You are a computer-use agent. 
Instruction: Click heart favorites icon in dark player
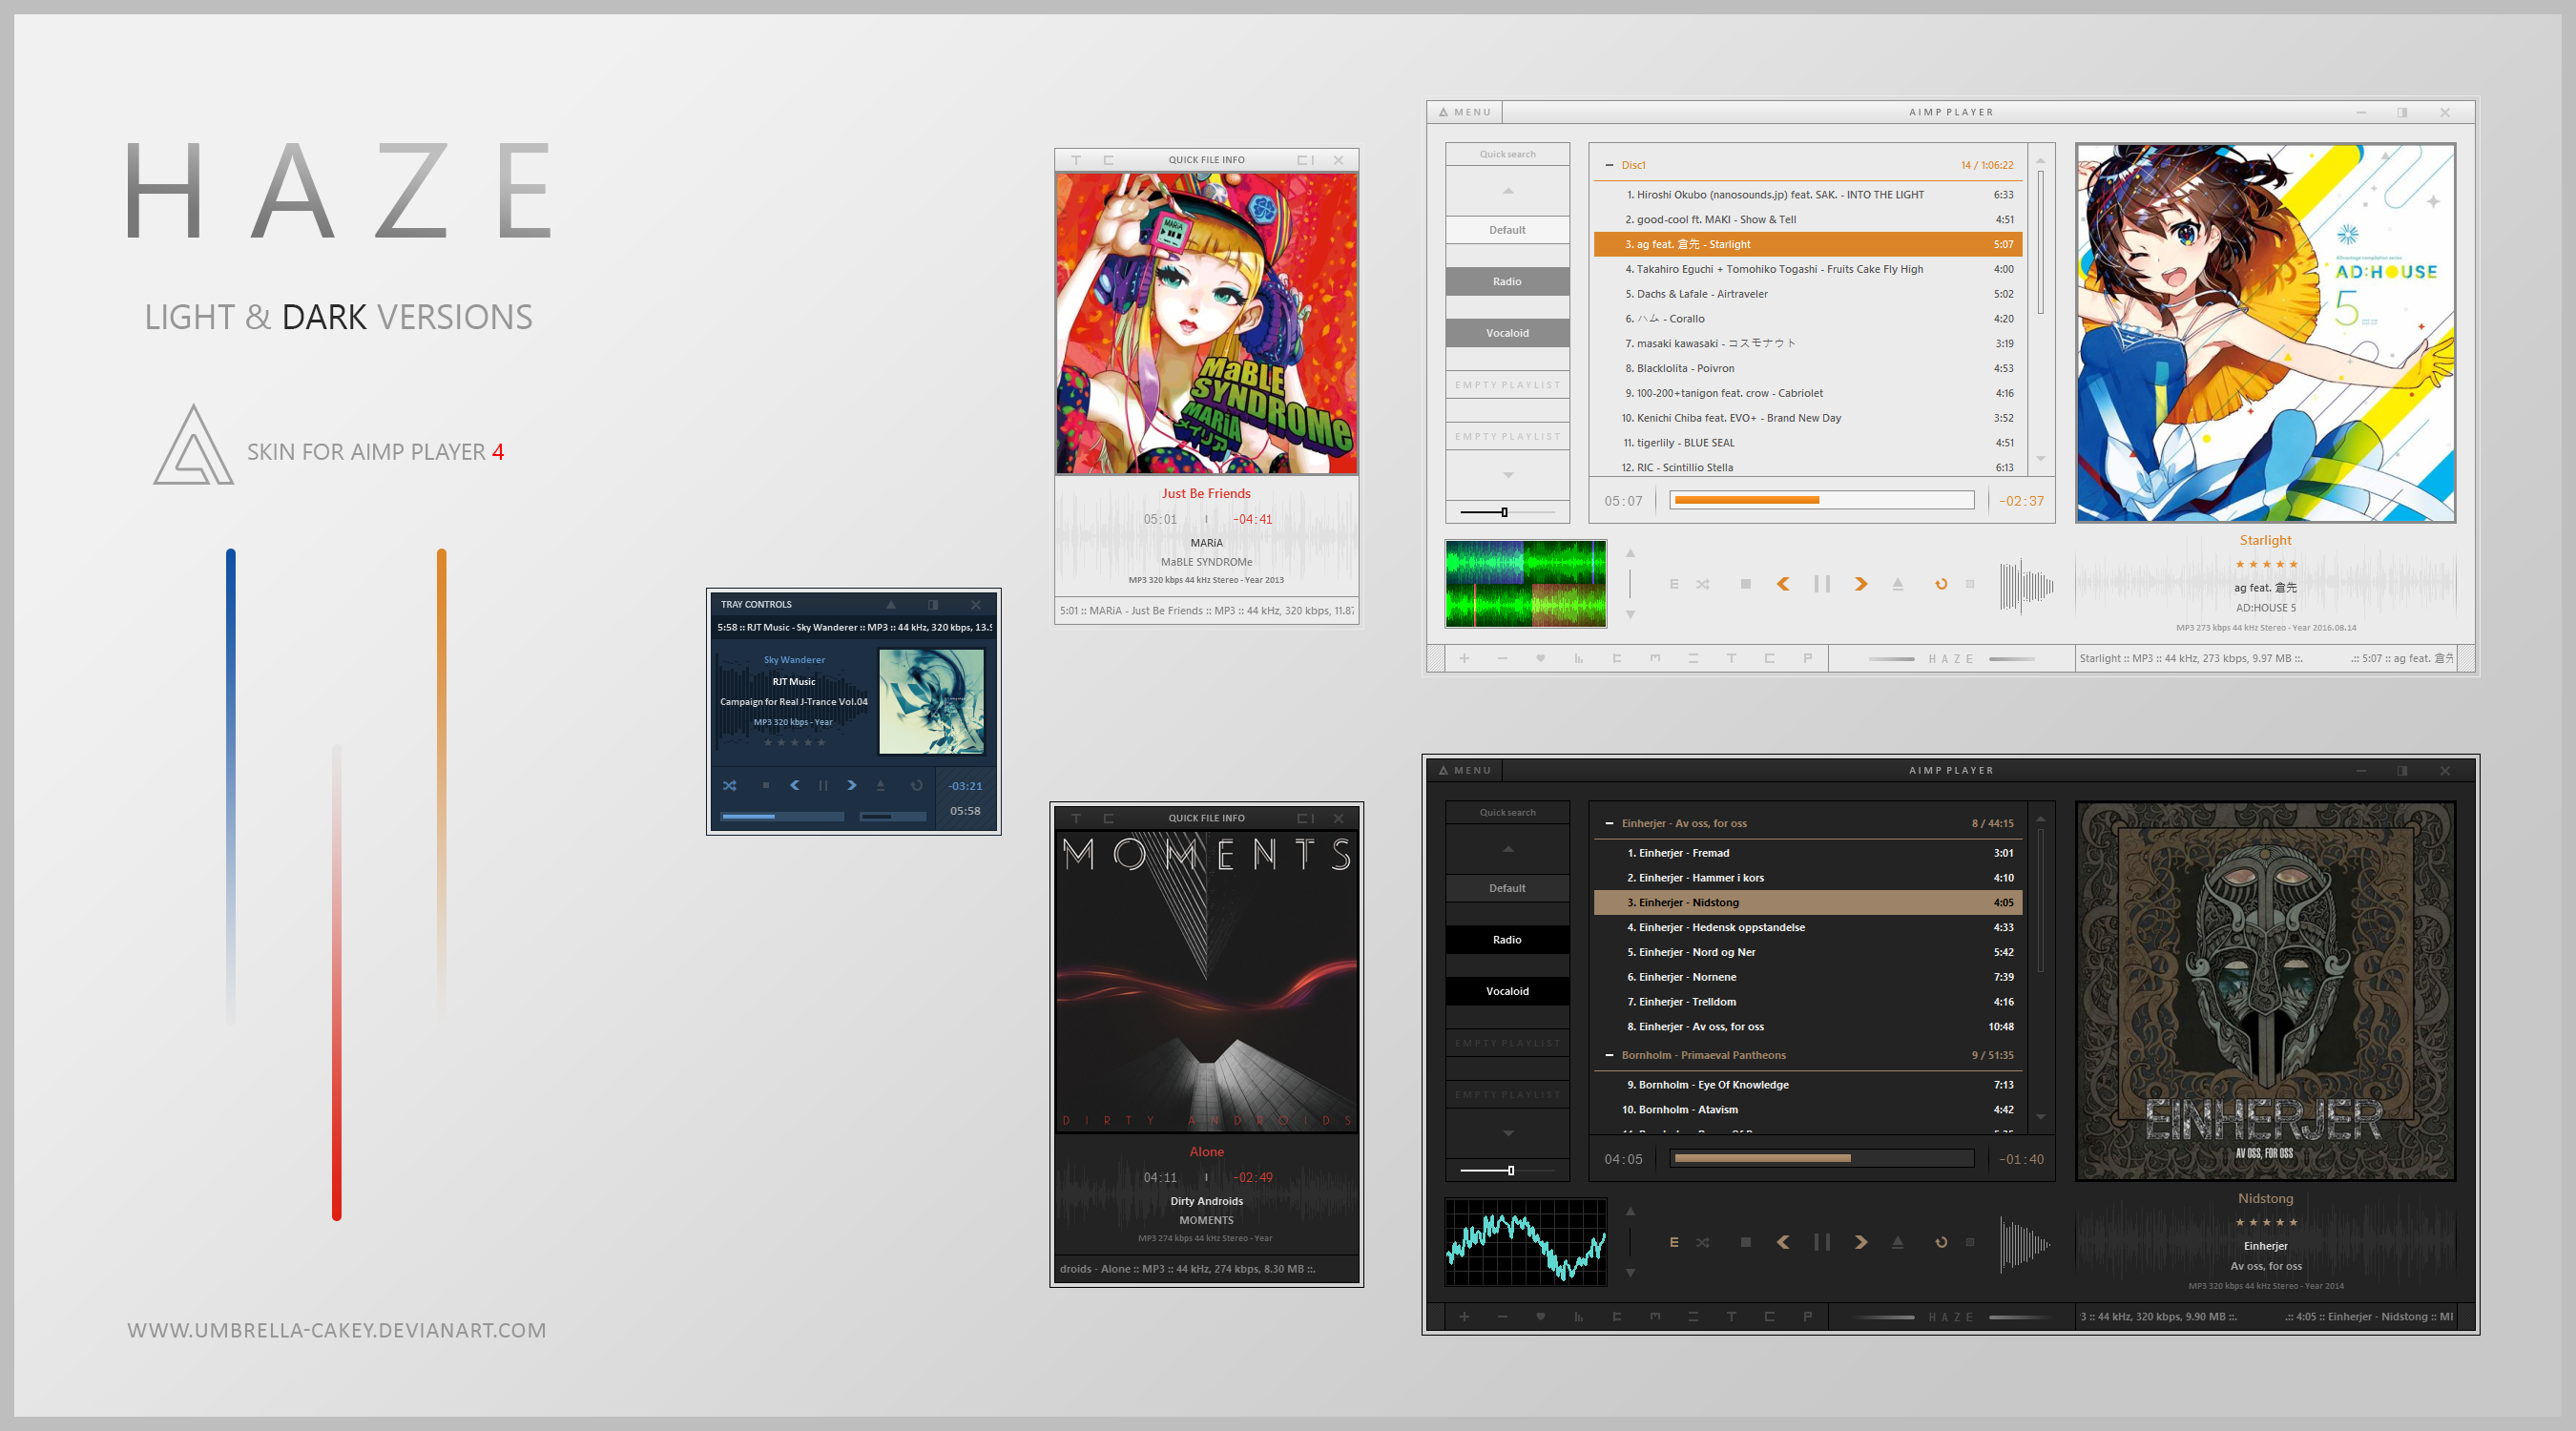(x=1540, y=1316)
